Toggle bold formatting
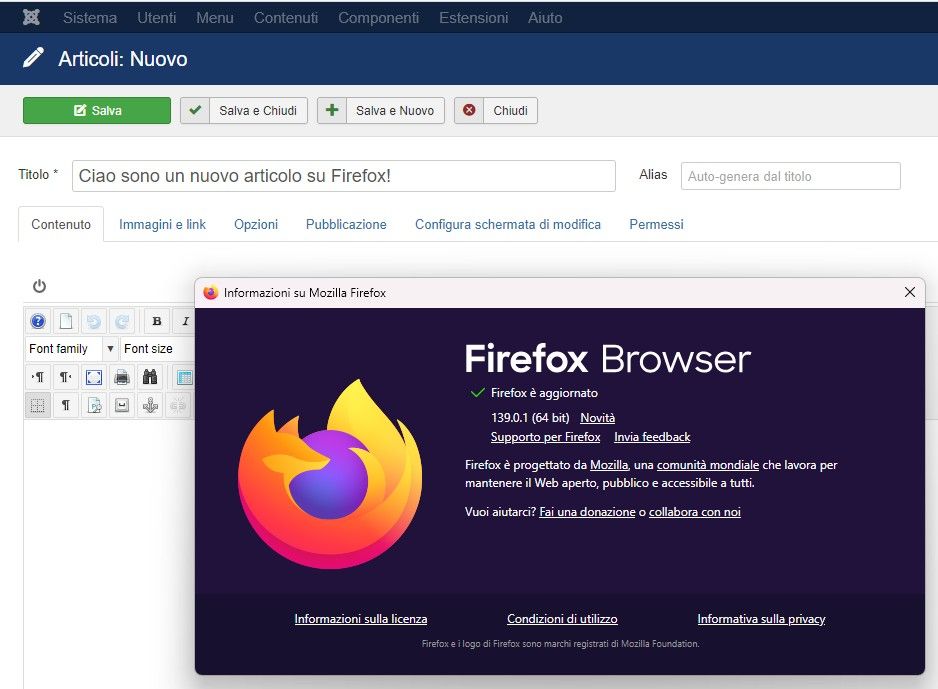Image resolution: width=938 pixels, height=689 pixels. click(x=157, y=322)
